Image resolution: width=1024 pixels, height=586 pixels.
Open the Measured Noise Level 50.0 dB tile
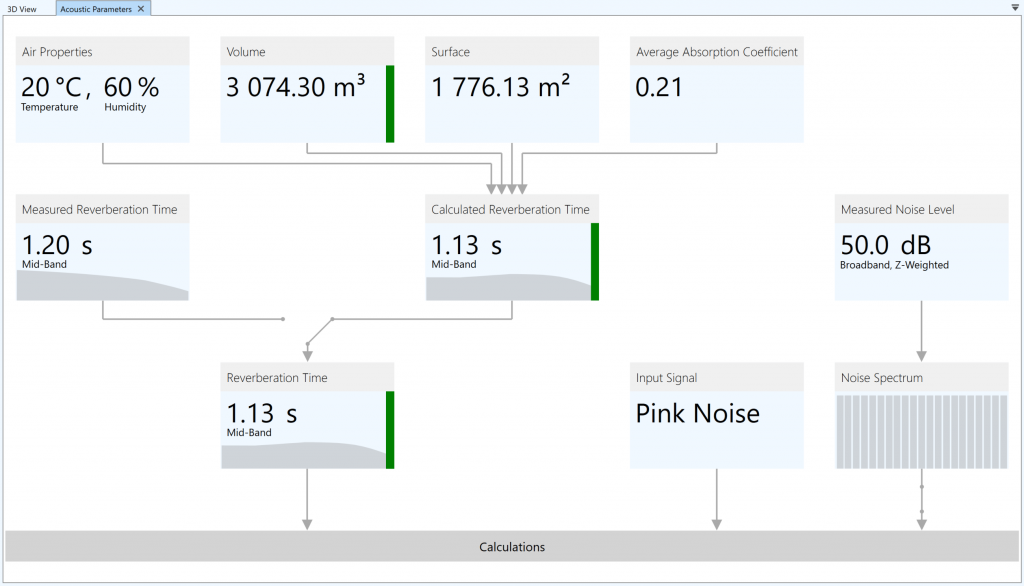coord(921,248)
